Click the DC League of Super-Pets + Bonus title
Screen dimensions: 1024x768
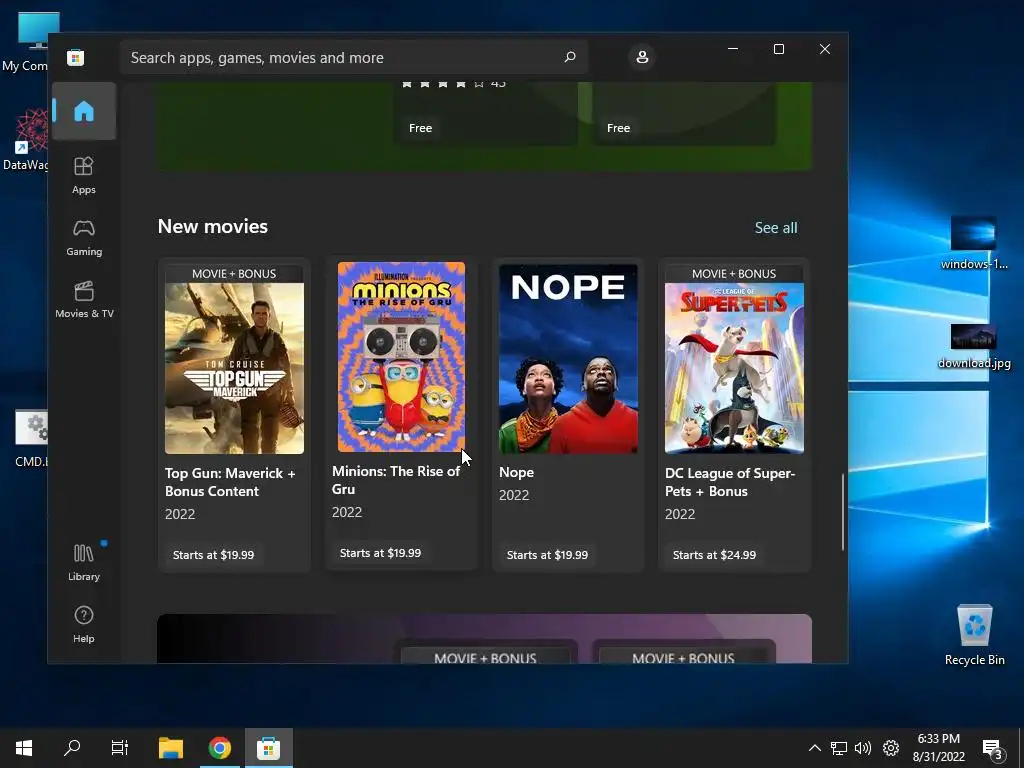pyautogui.click(x=729, y=482)
